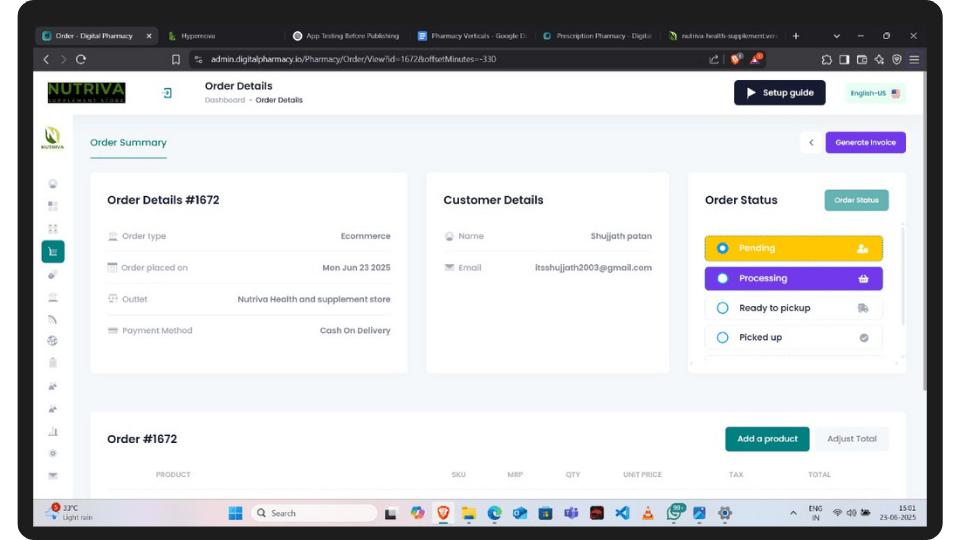Close the Order - Digital Pharmacy tab
This screenshot has height=540, width=960.
click(x=149, y=36)
